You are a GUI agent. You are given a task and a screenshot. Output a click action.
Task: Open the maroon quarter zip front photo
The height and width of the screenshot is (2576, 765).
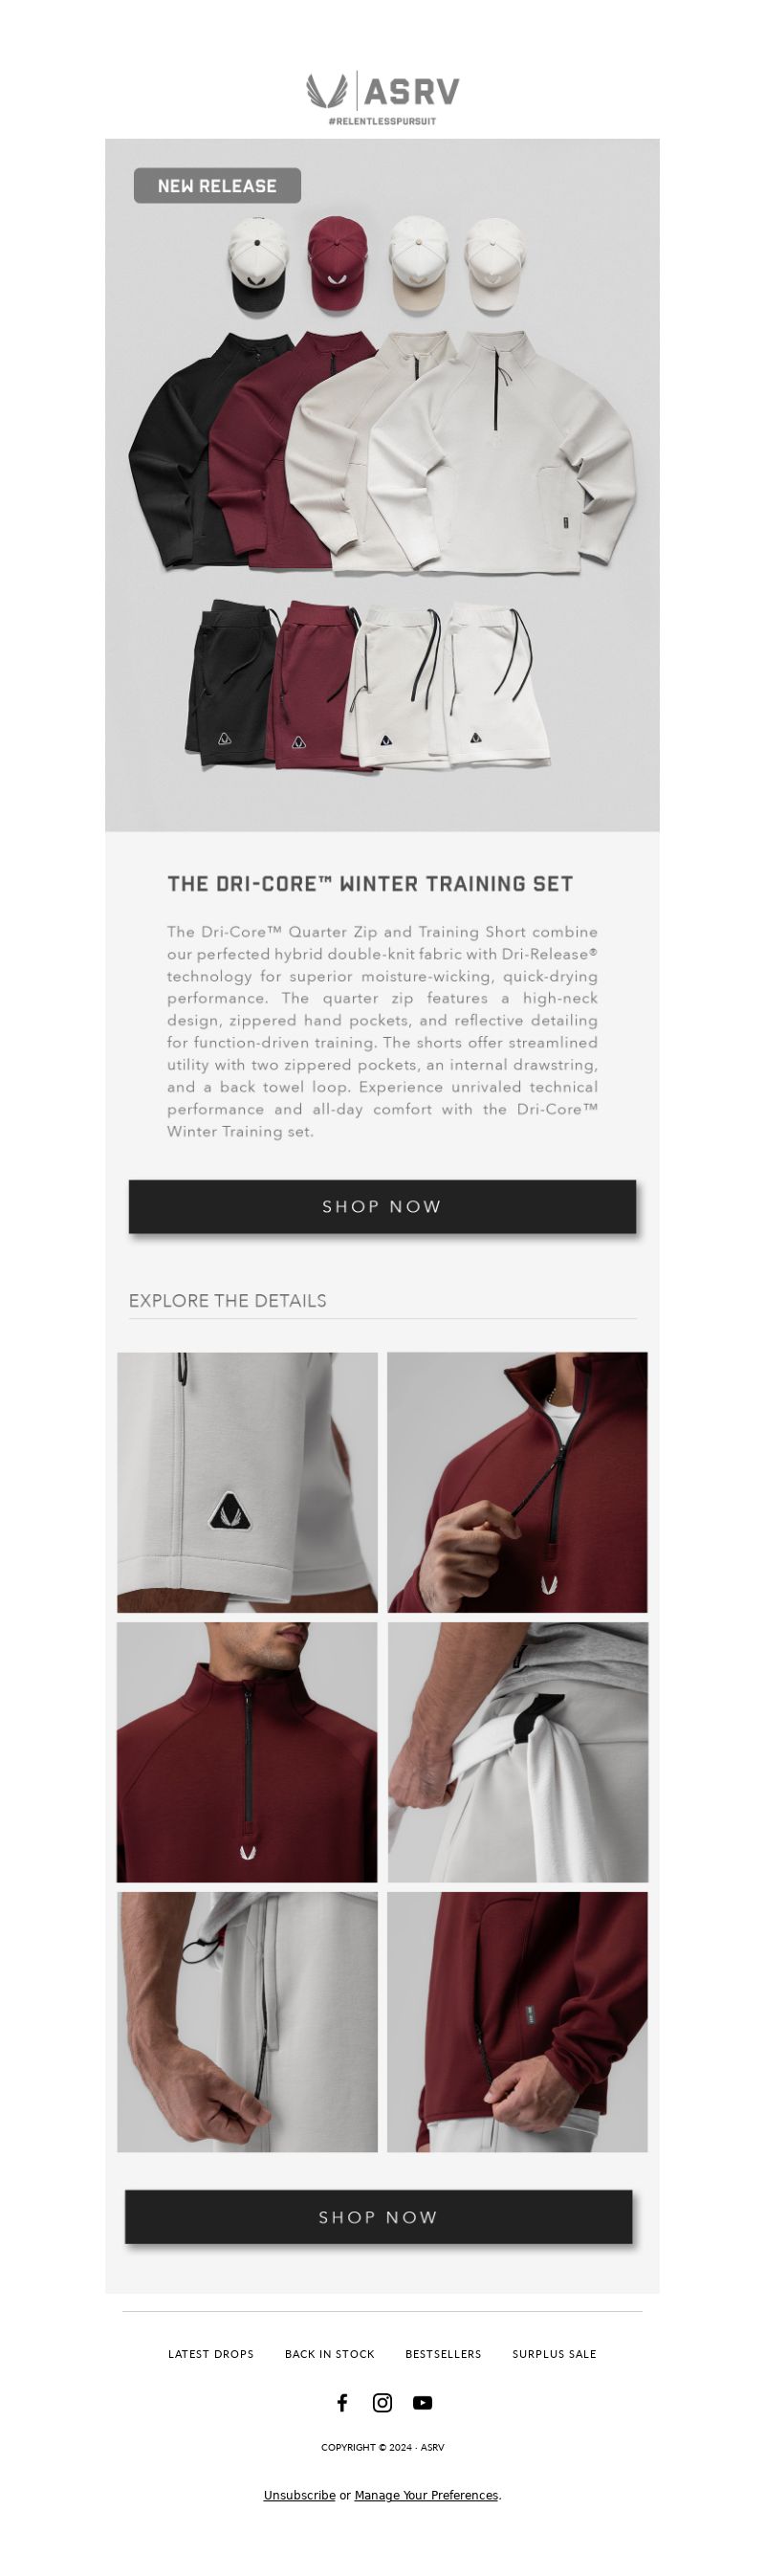point(247,1752)
